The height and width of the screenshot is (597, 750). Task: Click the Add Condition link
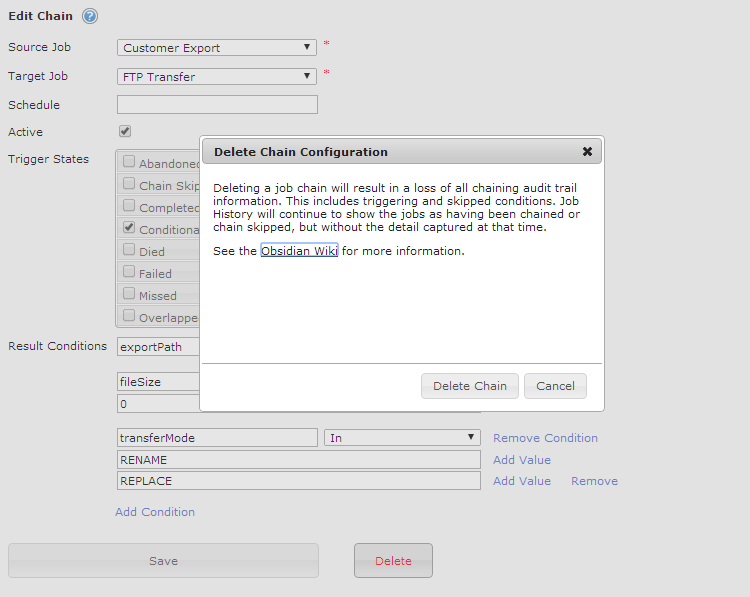[155, 512]
